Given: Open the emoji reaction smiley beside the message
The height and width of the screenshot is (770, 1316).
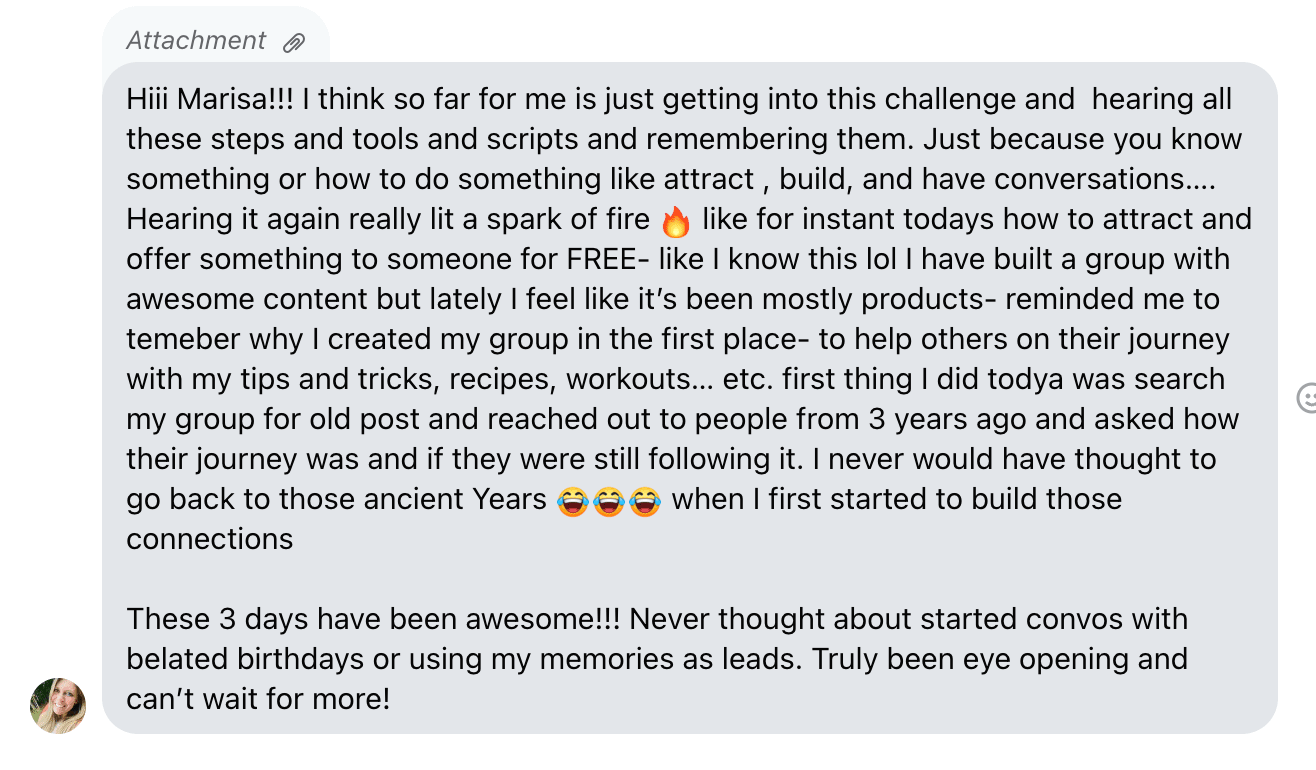Looking at the screenshot, I should tap(1306, 398).
